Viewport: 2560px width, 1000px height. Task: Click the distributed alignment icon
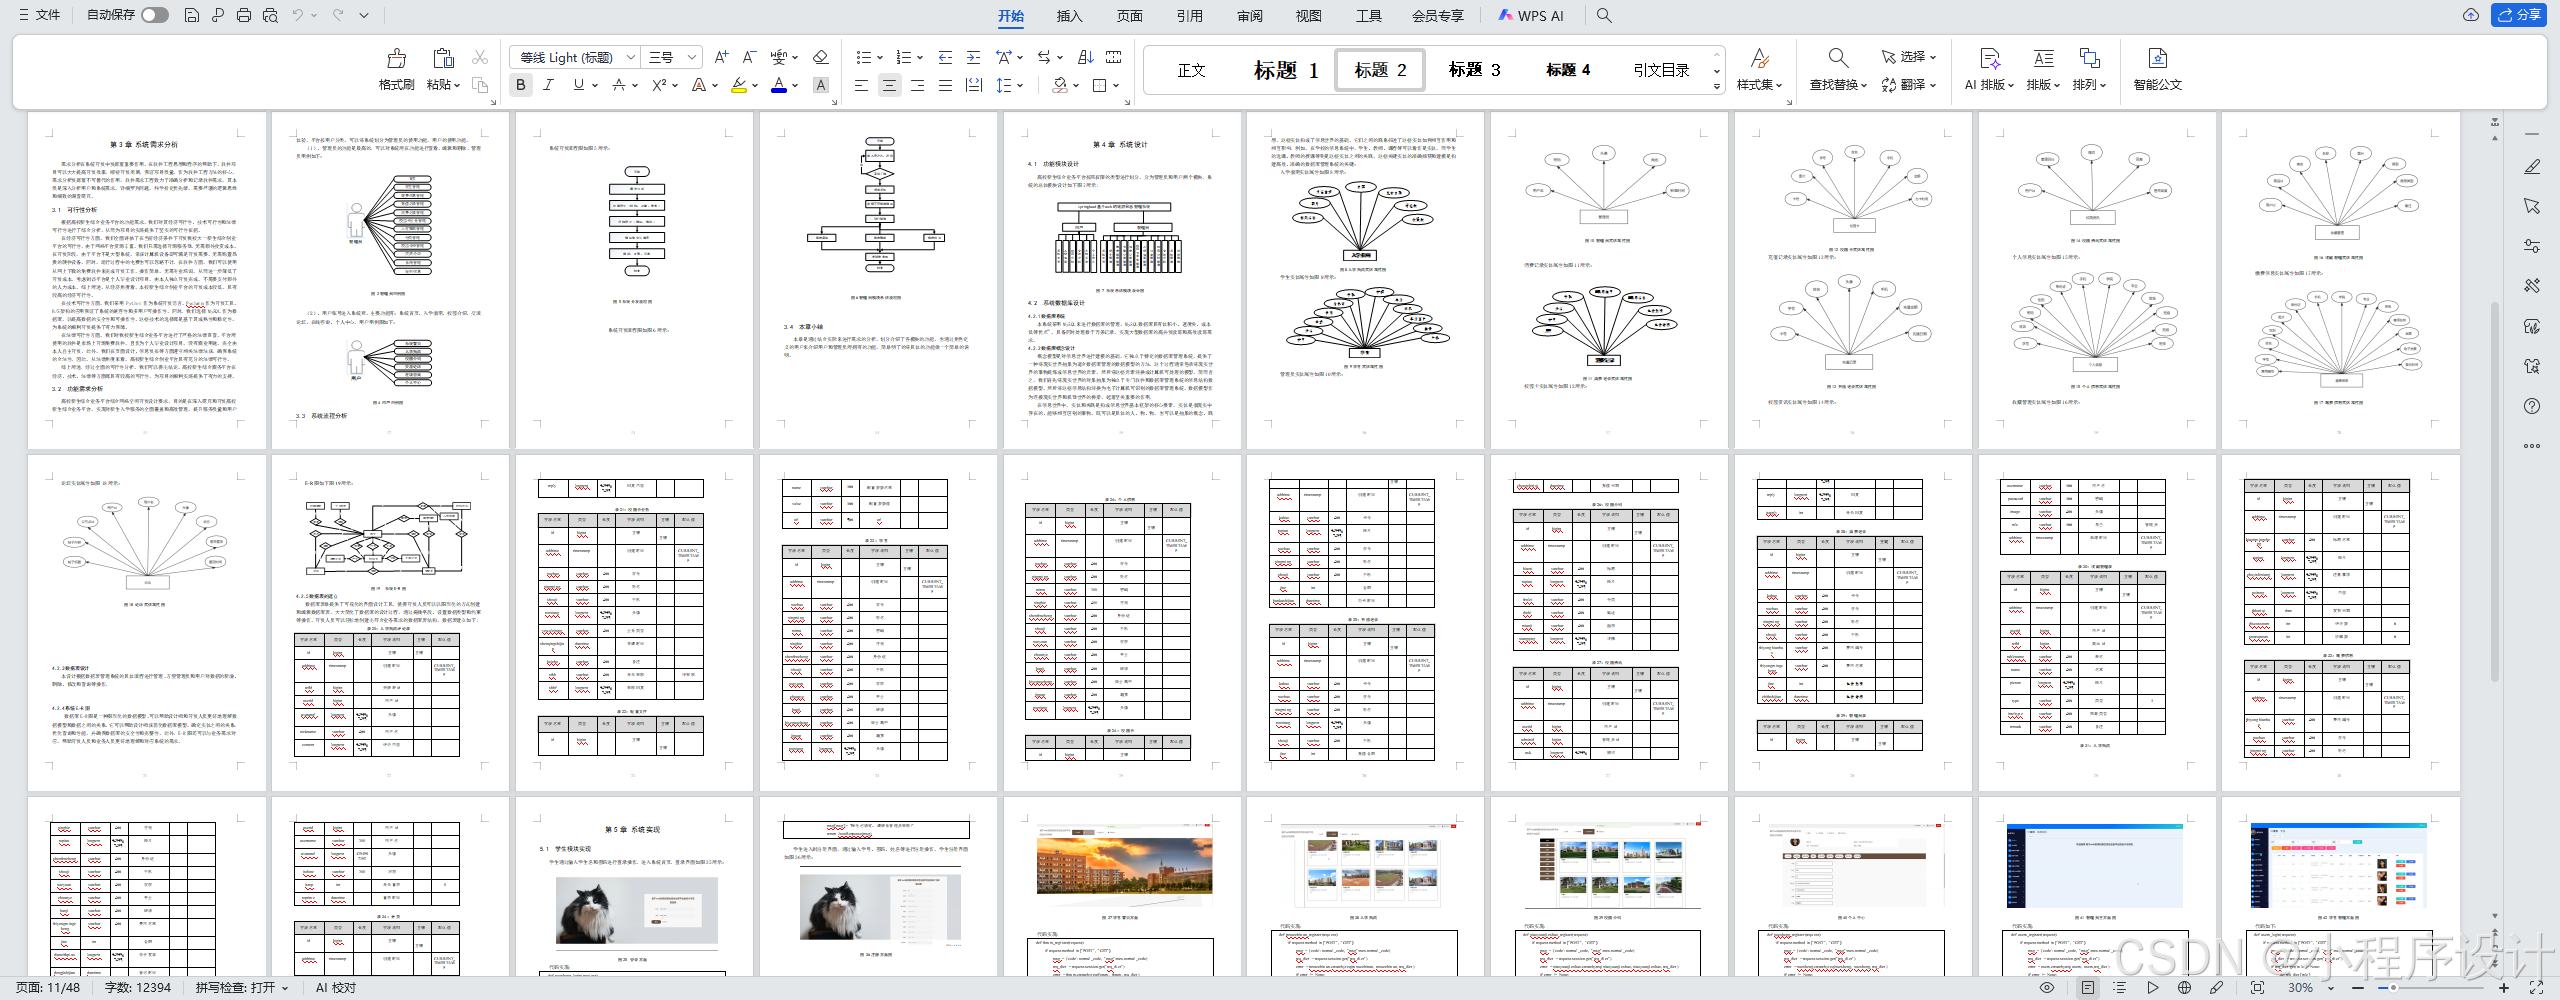(x=973, y=86)
